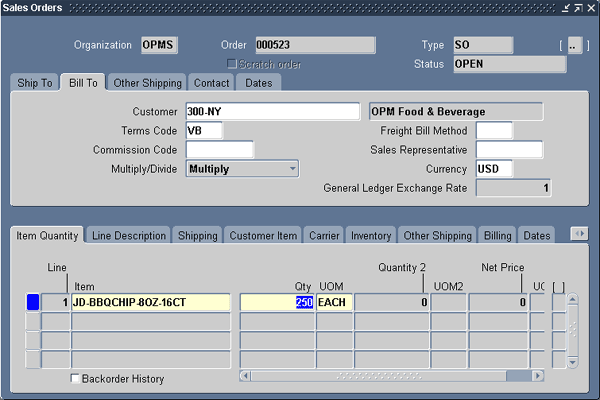Image resolution: width=600 pixels, height=400 pixels.
Task: Click the Currency field USD
Action: pos(494,169)
